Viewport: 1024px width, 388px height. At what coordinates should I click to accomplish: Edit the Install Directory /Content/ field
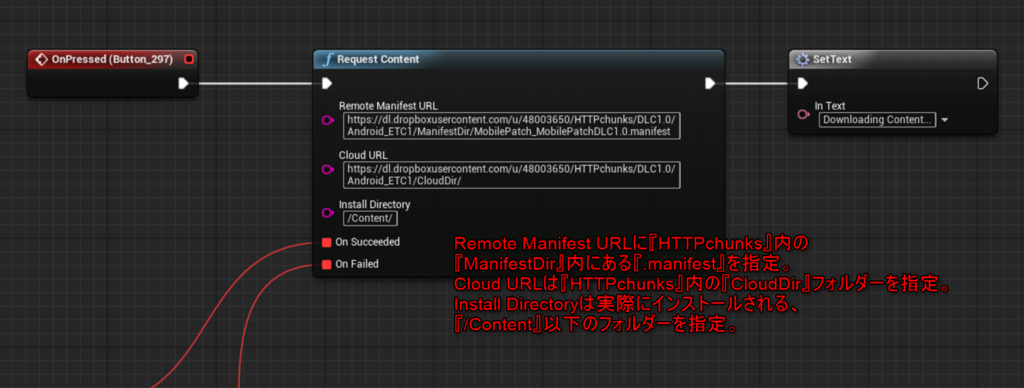(x=370, y=218)
